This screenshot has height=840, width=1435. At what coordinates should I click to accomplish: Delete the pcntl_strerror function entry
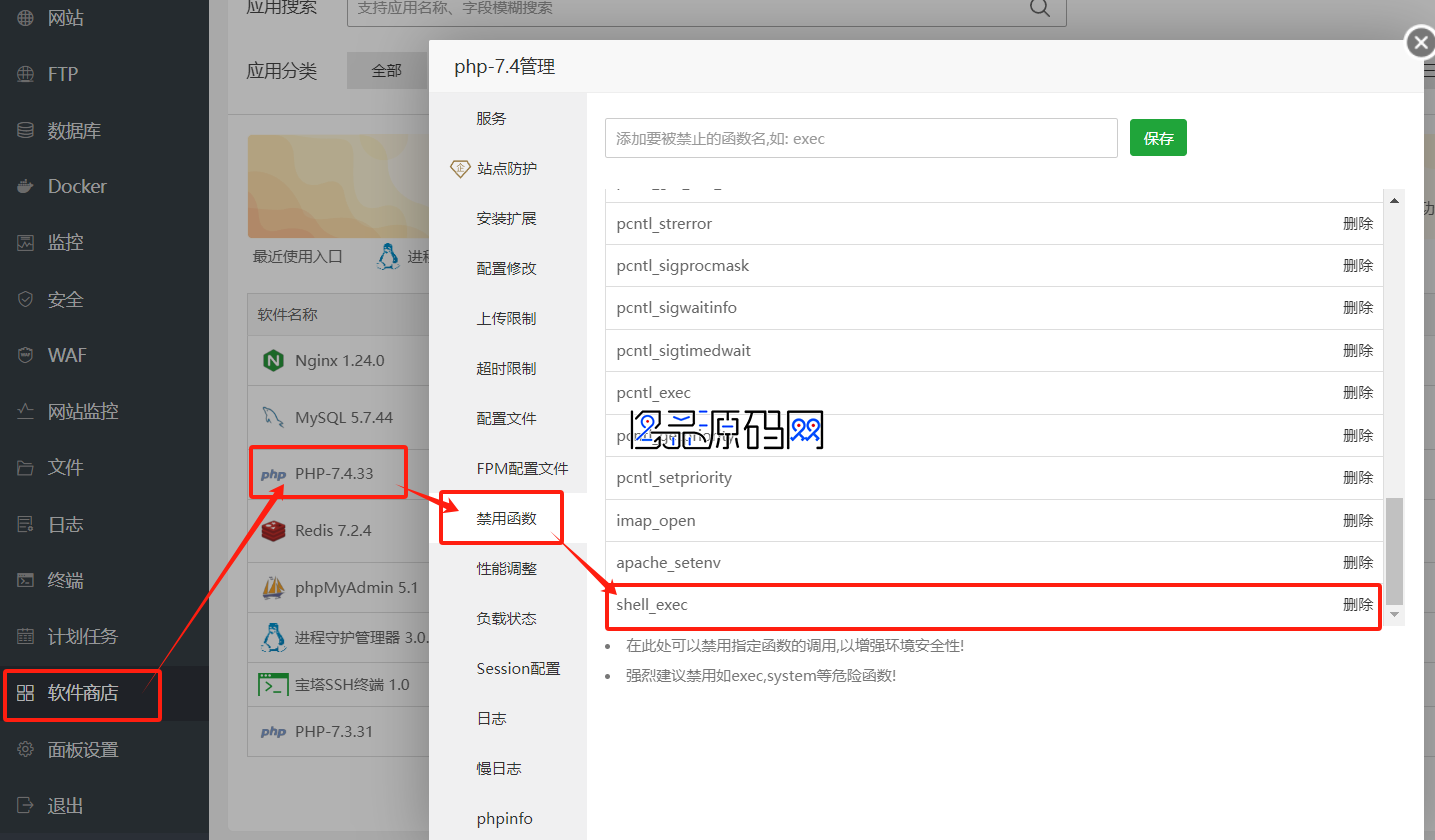click(1358, 224)
